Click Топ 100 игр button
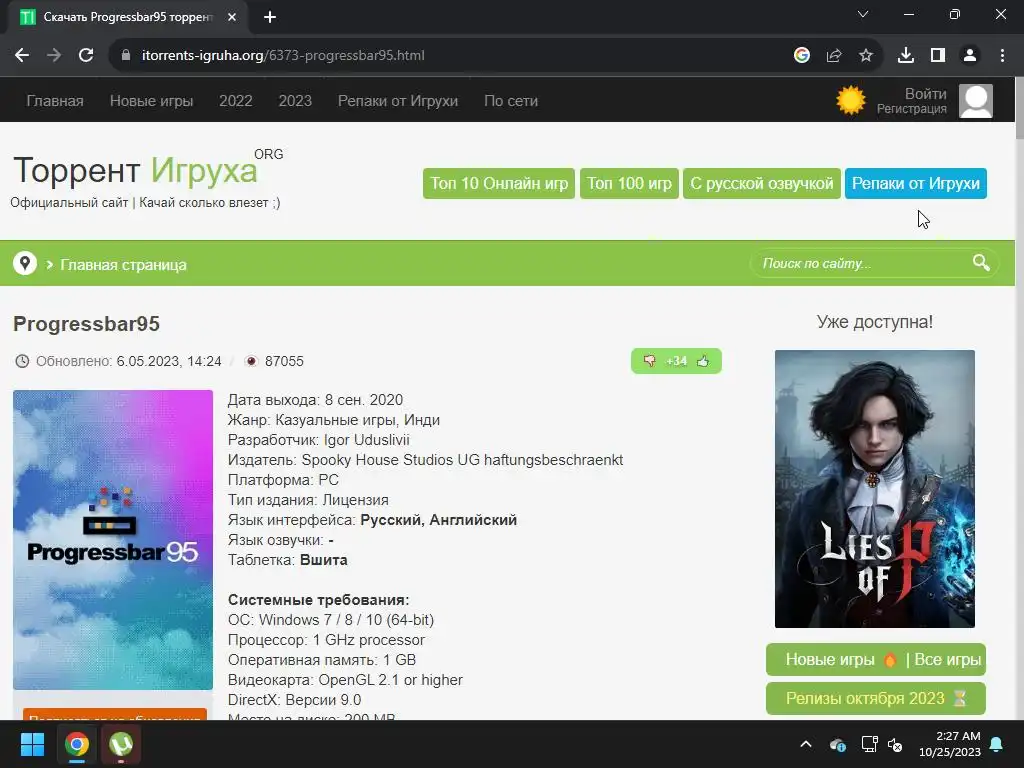Image resolution: width=1024 pixels, height=768 pixels. click(629, 184)
